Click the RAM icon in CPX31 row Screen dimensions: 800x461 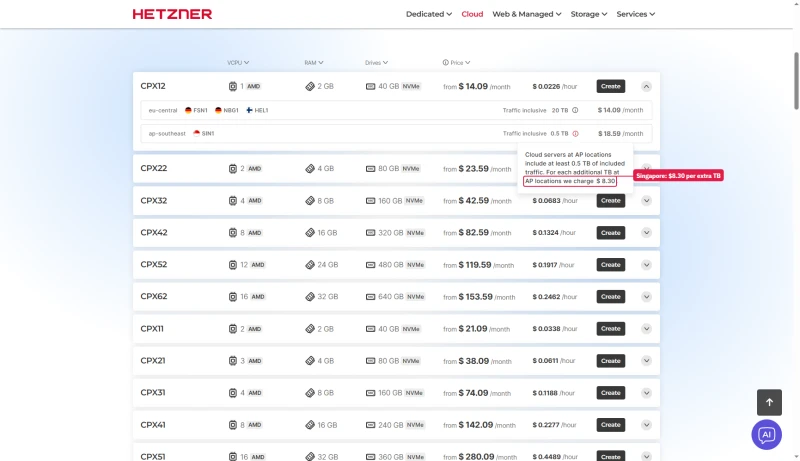click(x=310, y=393)
